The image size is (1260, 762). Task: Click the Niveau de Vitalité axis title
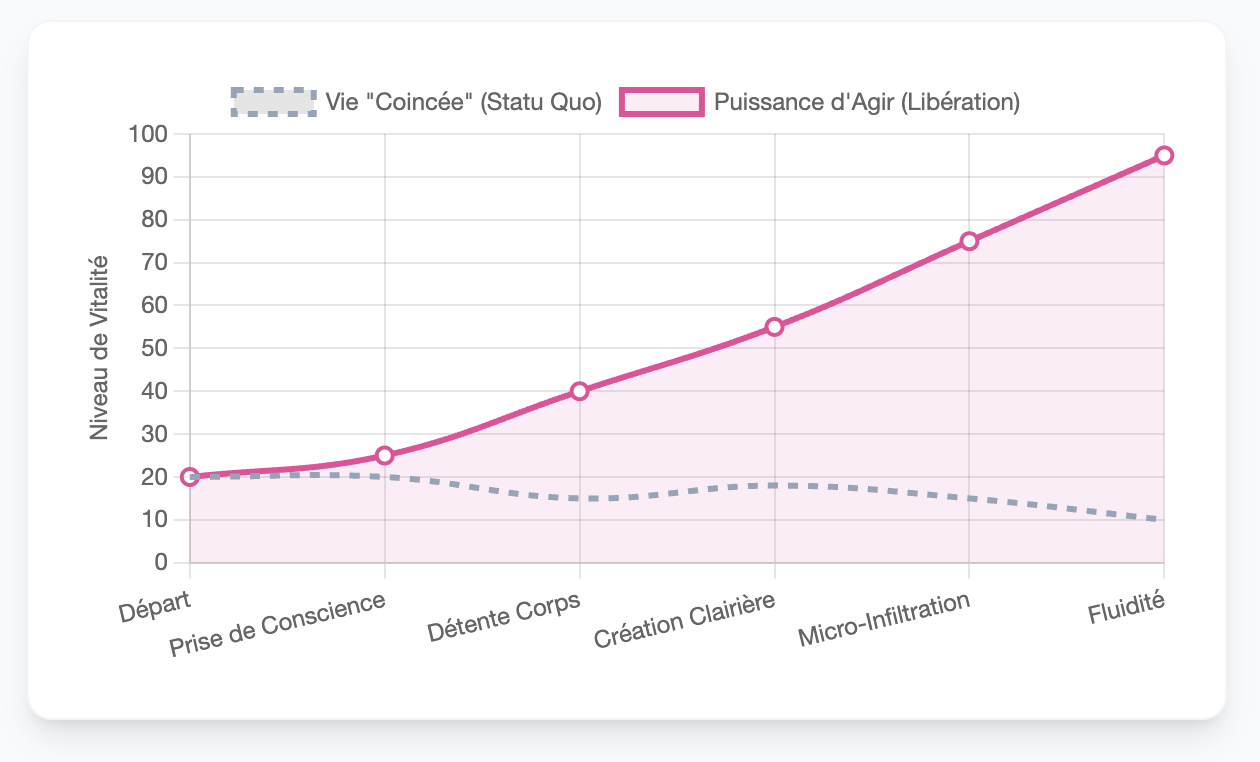(99, 348)
